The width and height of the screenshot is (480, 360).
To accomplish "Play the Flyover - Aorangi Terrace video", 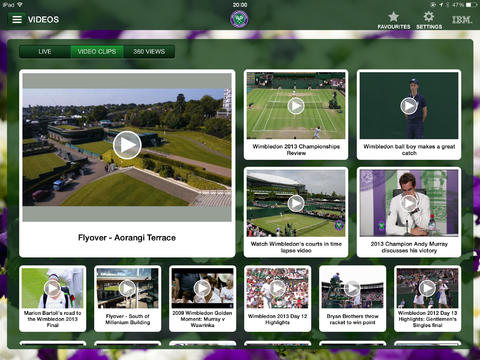I will coord(127,145).
